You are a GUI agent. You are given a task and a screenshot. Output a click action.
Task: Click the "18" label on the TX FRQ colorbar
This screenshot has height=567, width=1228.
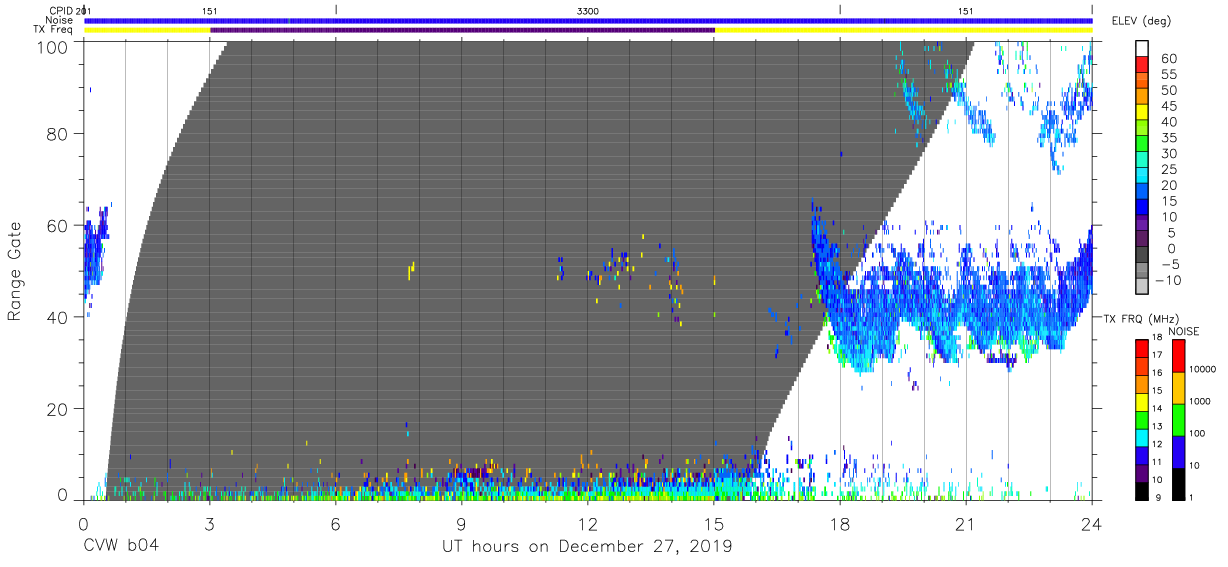pyautogui.click(x=1157, y=337)
